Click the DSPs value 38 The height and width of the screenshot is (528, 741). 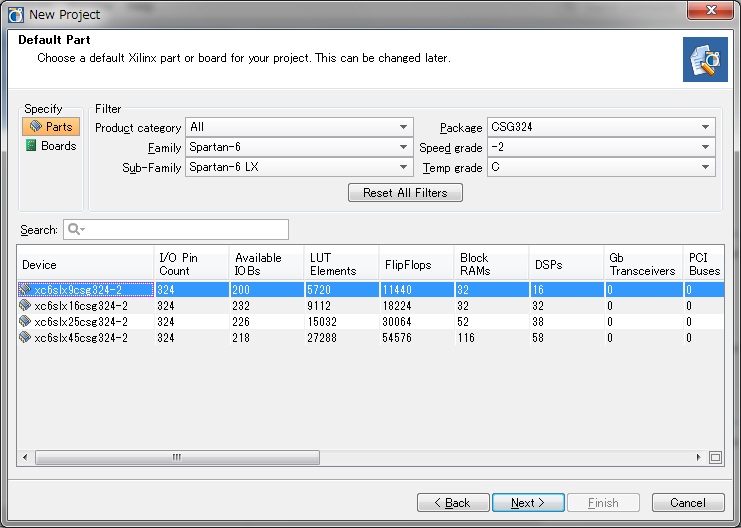[538, 321]
